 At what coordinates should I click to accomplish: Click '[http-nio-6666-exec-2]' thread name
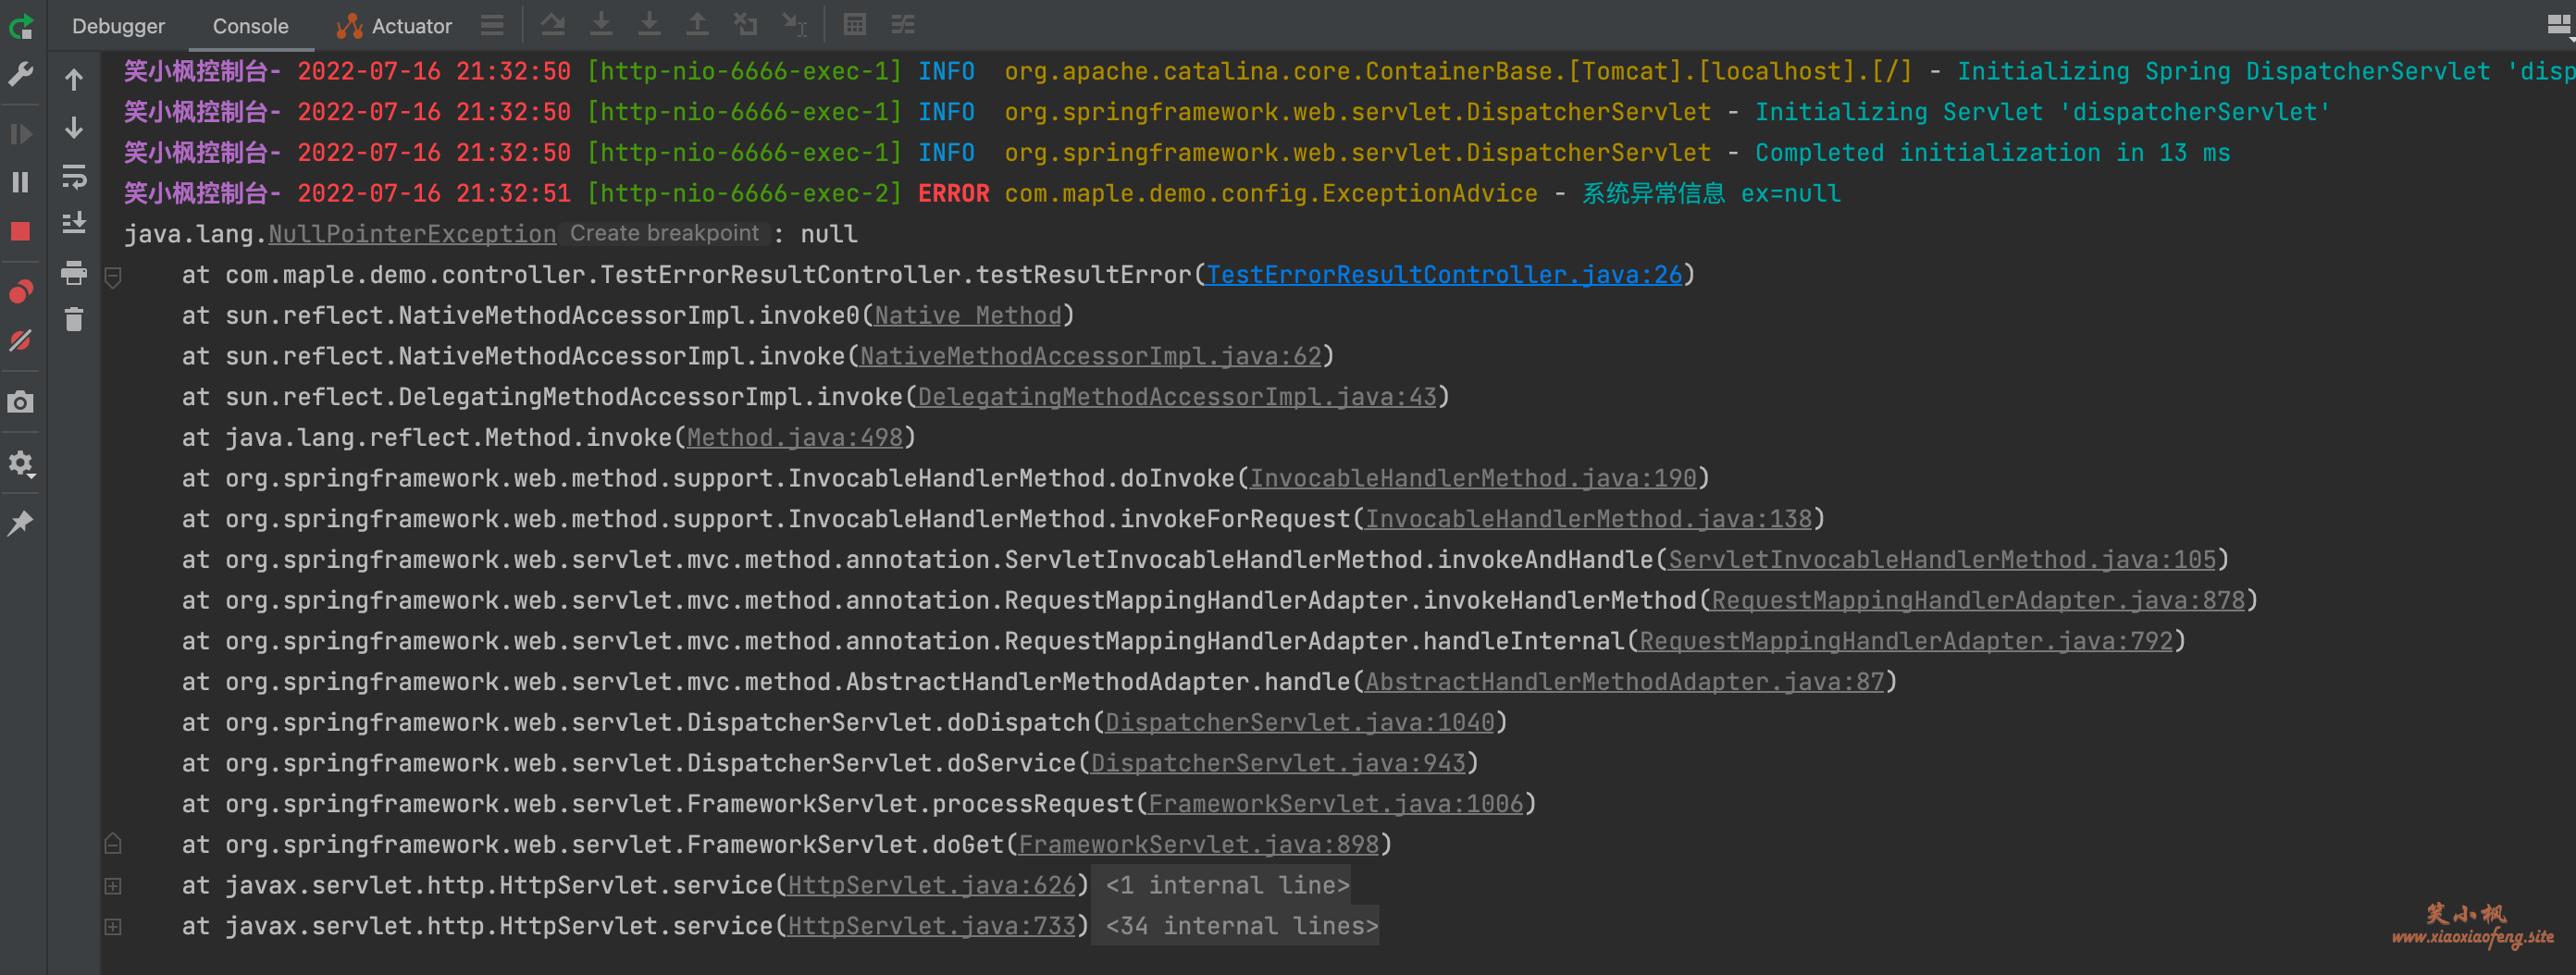[744, 193]
